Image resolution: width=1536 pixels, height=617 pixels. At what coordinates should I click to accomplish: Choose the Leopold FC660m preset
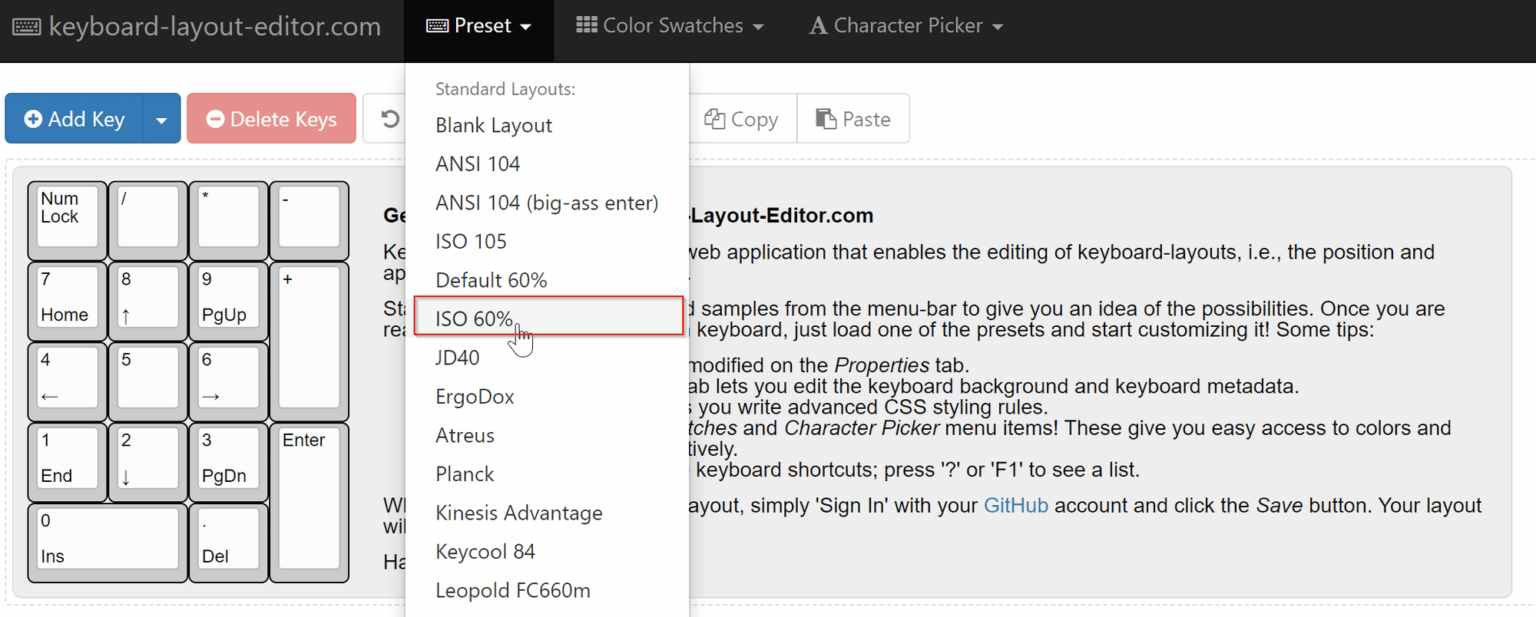pyautogui.click(x=548, y=590)
